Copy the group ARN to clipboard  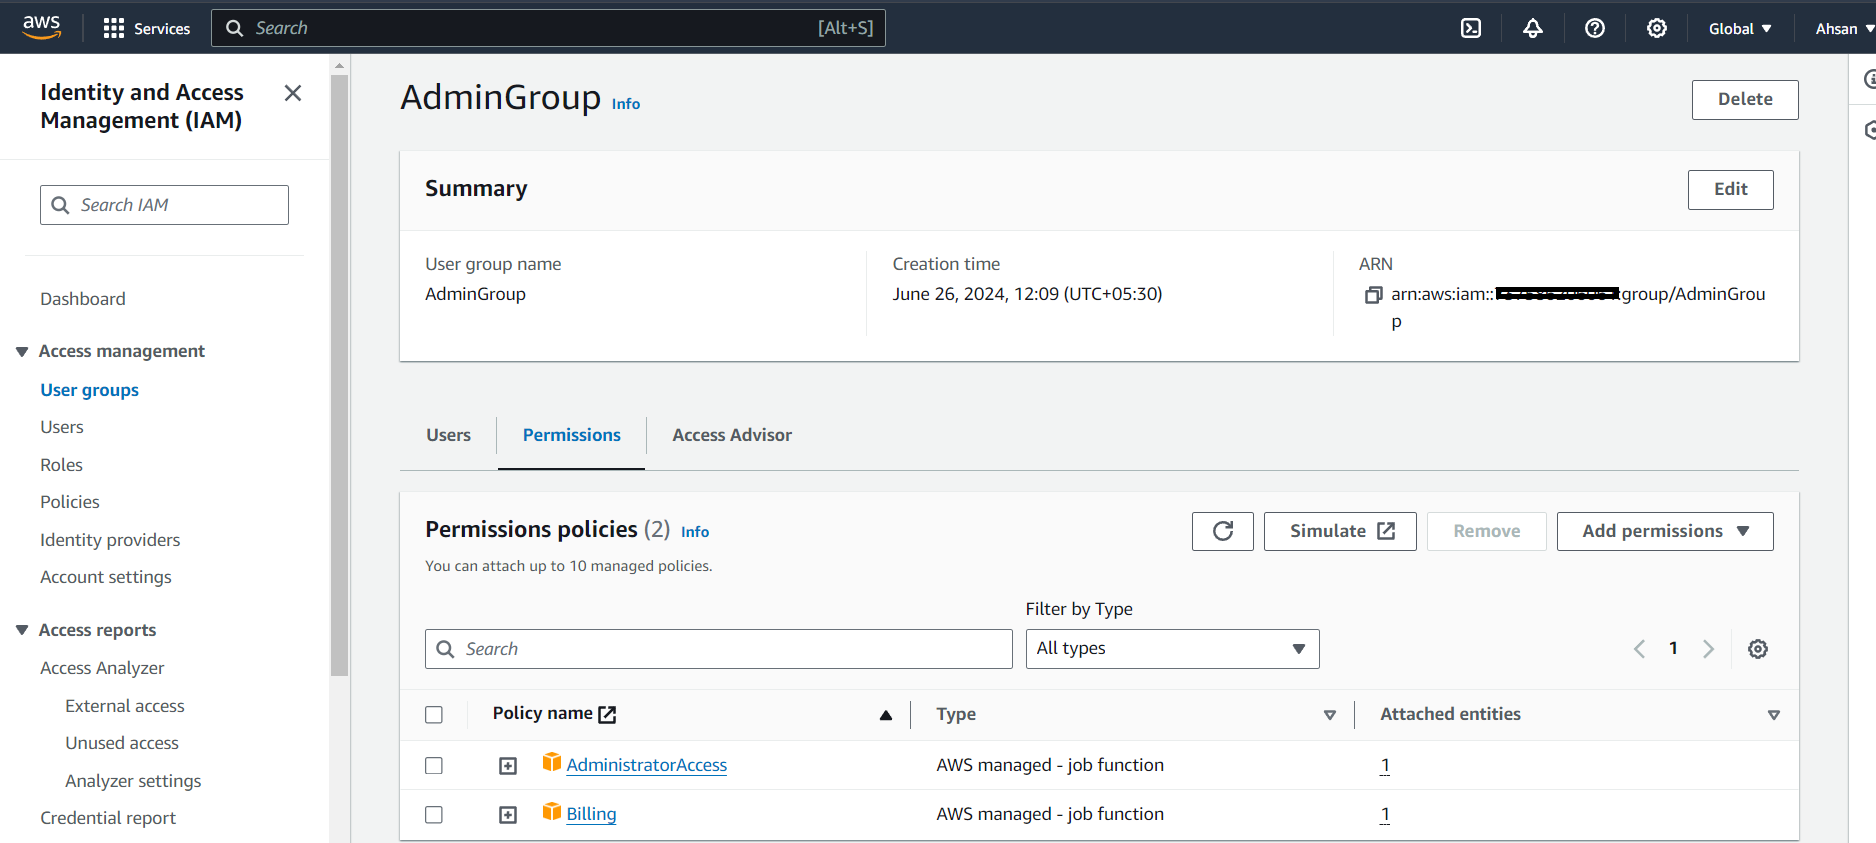click(1374, 295)
